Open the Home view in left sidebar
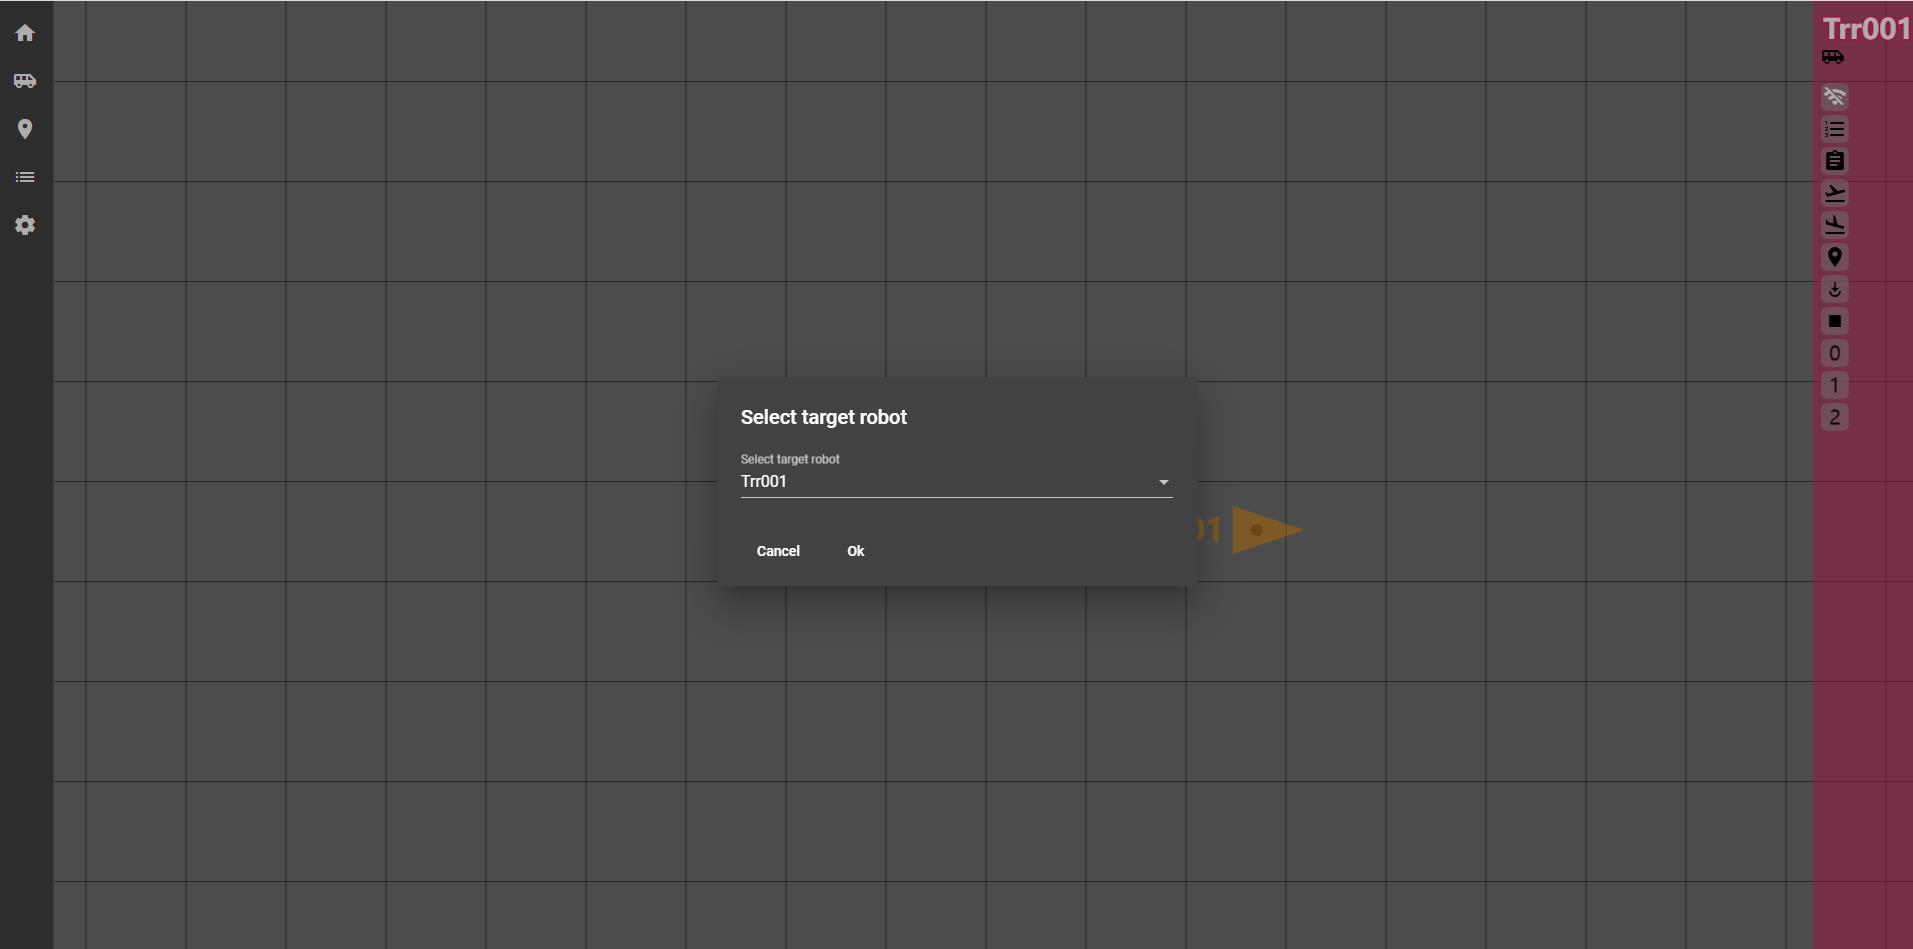 pos(25,33)
